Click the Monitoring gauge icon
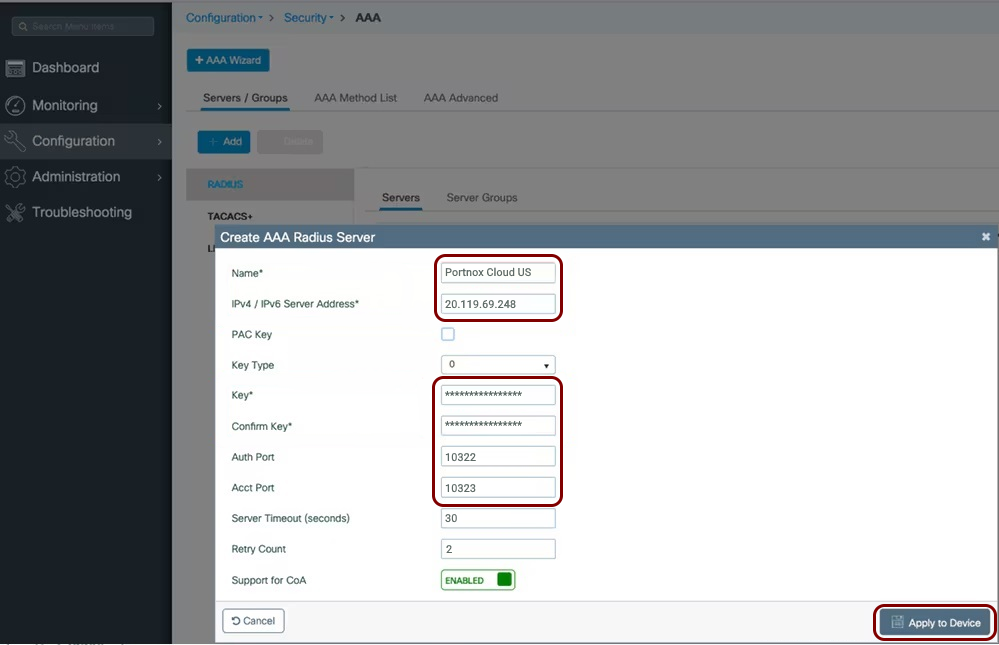 click(15, 105)
